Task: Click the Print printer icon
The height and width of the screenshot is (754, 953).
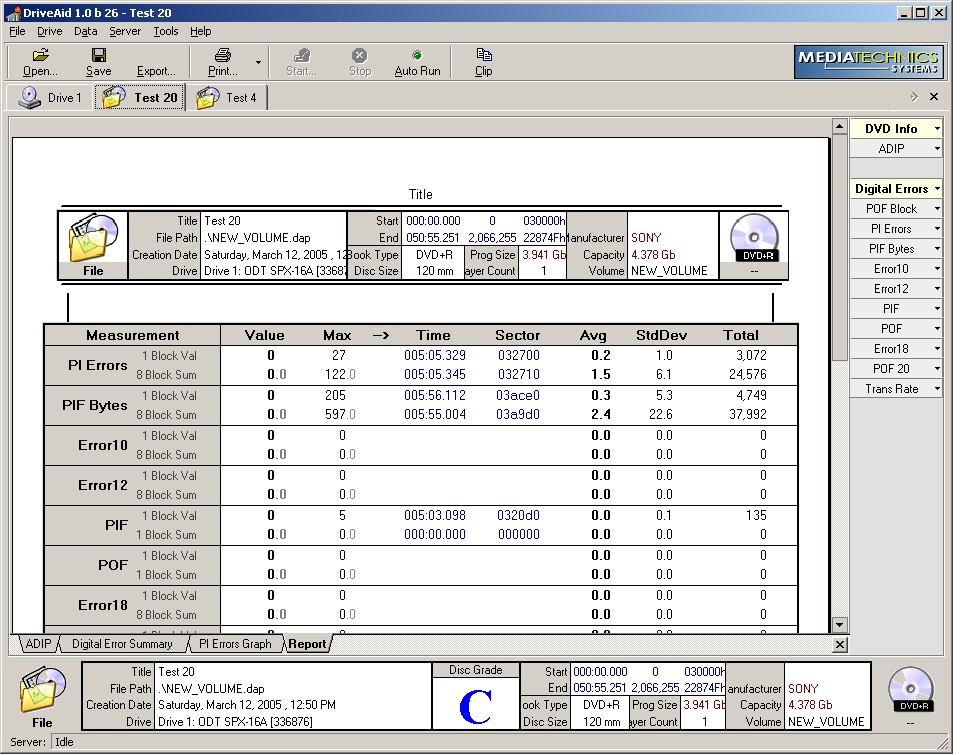Action: tap(223, 55)
